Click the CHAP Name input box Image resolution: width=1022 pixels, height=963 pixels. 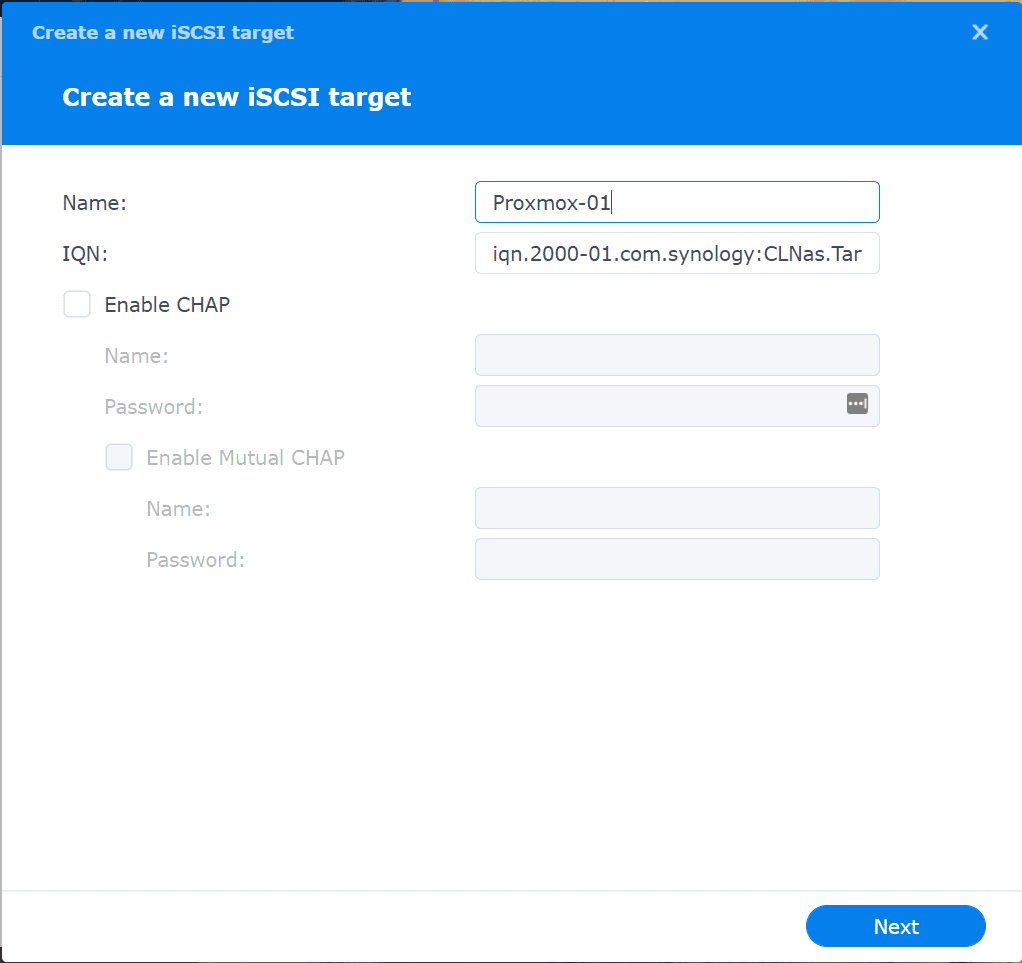[677, 355]
